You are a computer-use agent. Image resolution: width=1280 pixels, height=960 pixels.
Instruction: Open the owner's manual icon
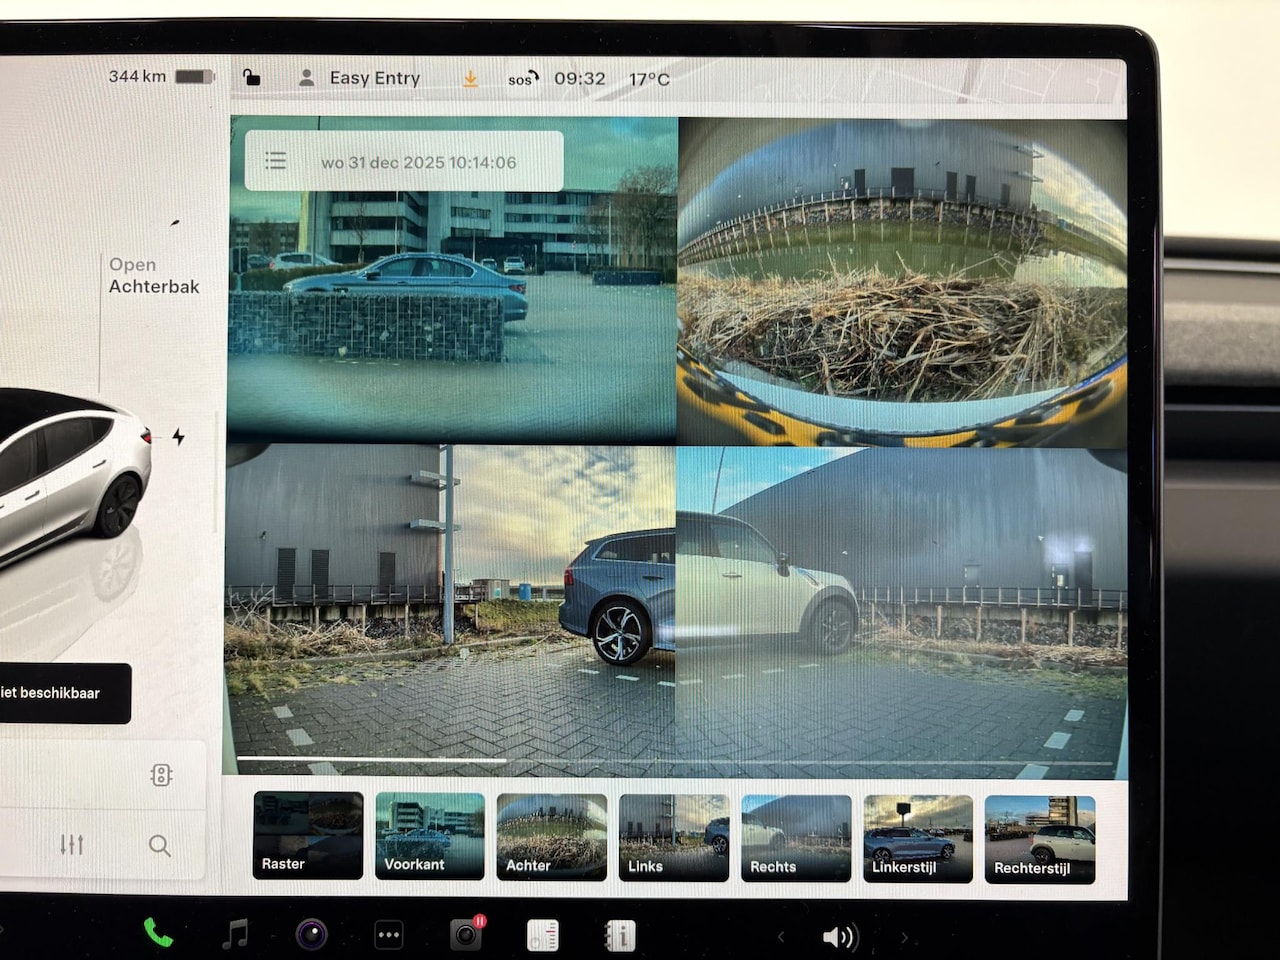click(620, 936)
